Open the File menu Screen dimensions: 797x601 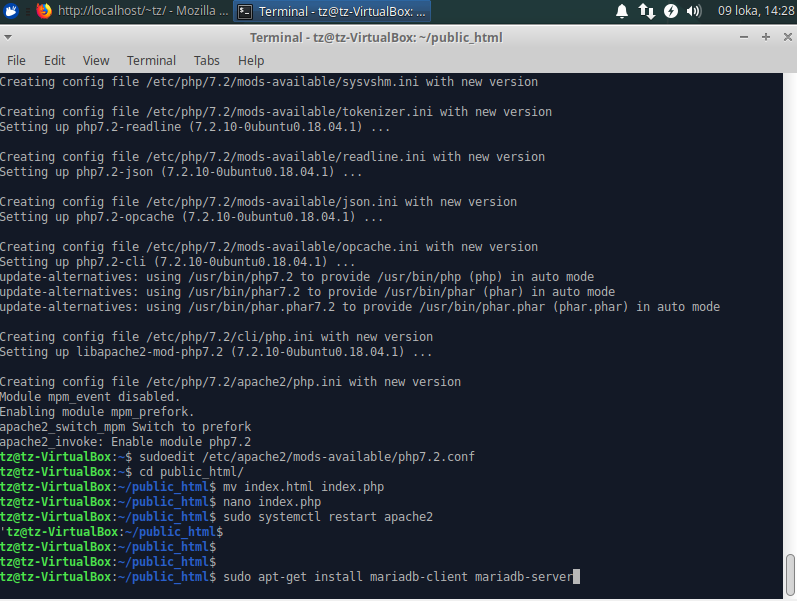[x=16, y=60]
